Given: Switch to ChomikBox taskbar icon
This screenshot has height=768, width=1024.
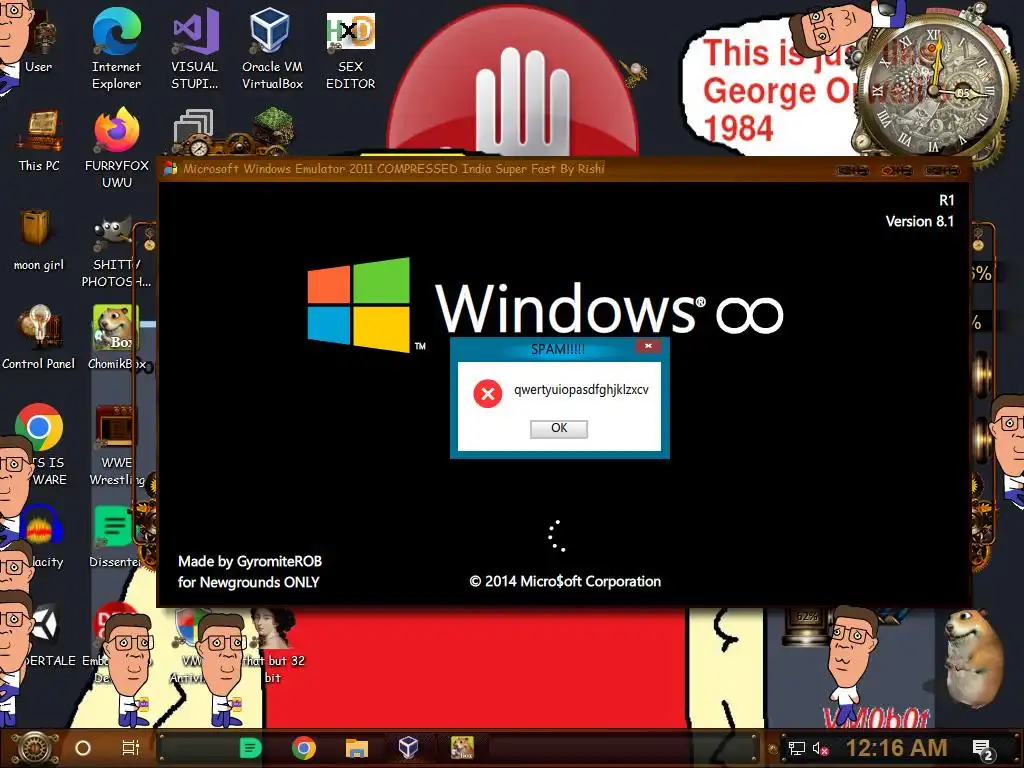Looking at the screenshot, I should (462, 748).
